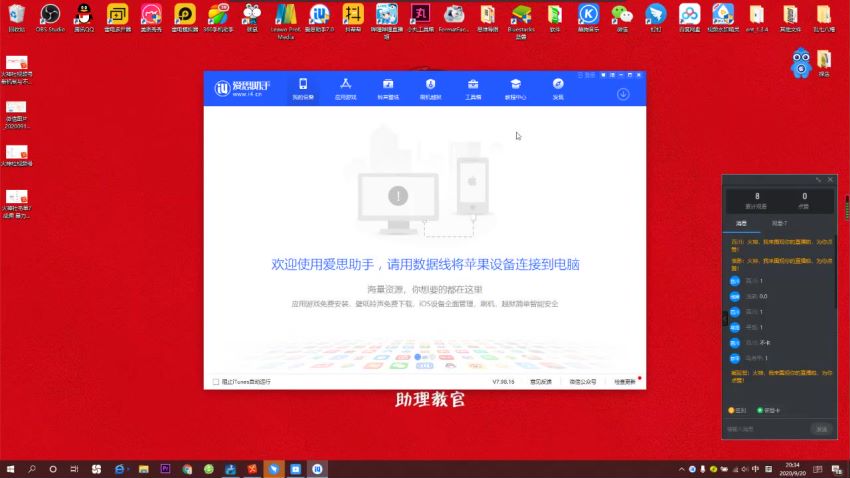850x478 pixels.
Task: Click the taskbar clock showing 20:34
Action: (792, 469)
